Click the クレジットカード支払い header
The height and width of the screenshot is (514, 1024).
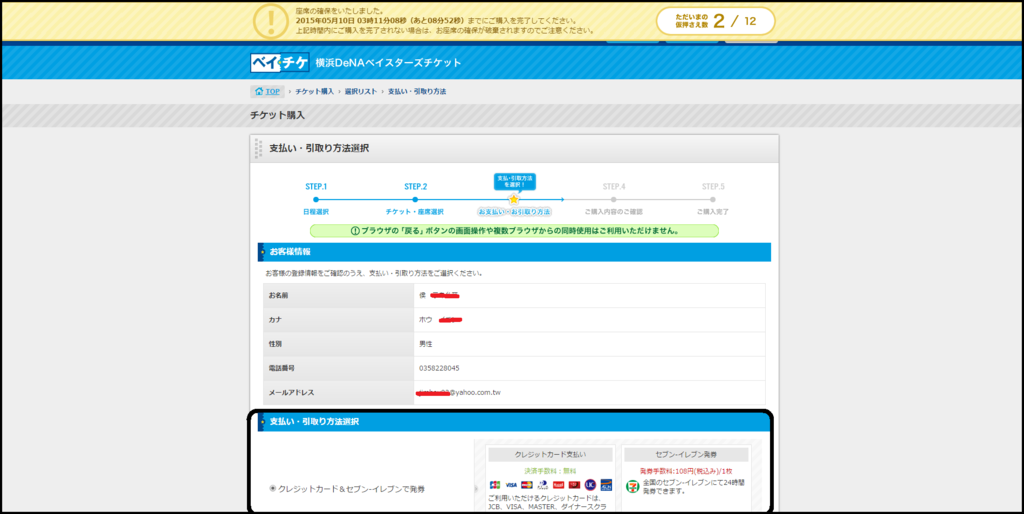pos(550,455)
